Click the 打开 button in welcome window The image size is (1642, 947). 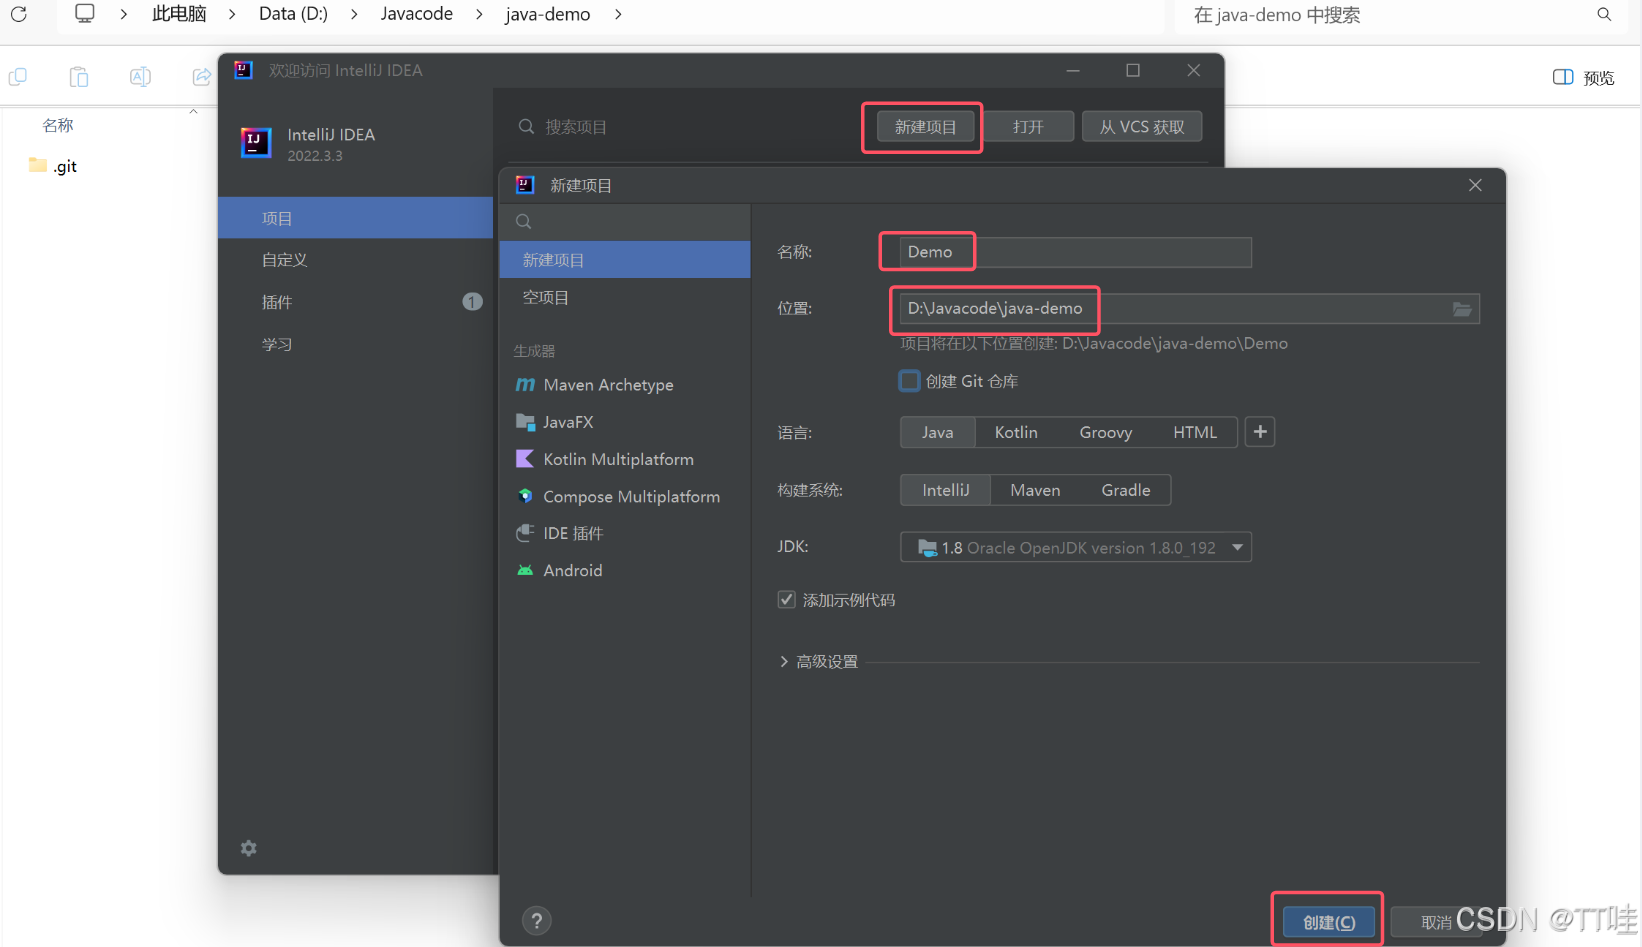click(x=1028, y=127)
